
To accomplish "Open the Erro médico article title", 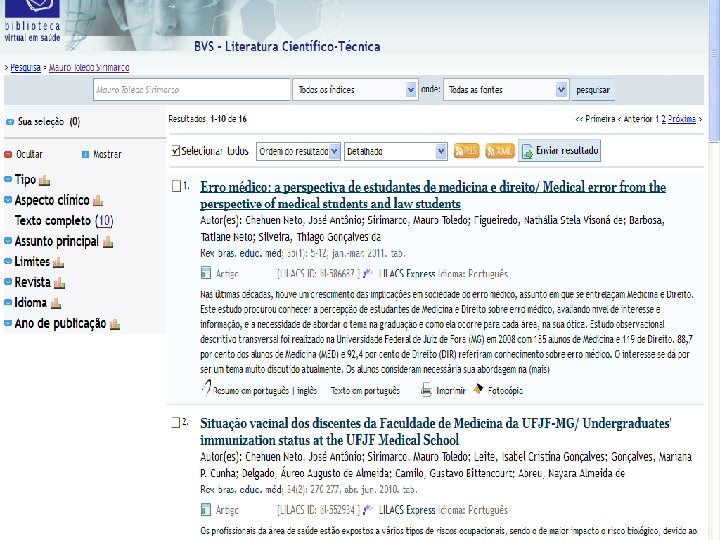I will click(433, 195).
